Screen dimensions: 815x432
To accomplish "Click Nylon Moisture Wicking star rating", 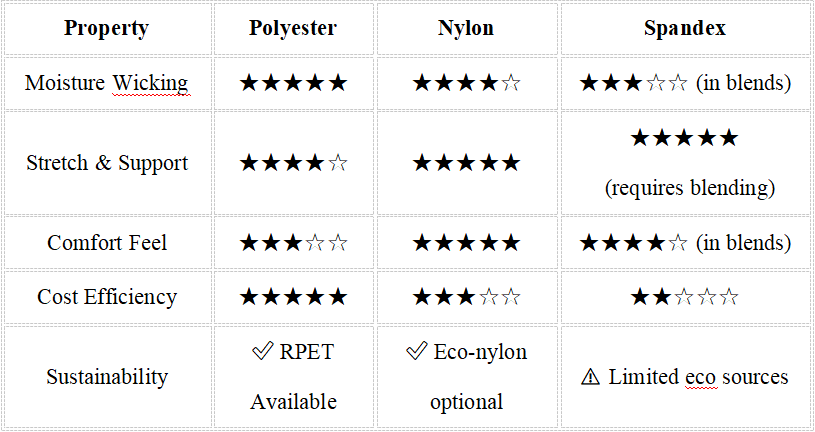I will [466, 83].
